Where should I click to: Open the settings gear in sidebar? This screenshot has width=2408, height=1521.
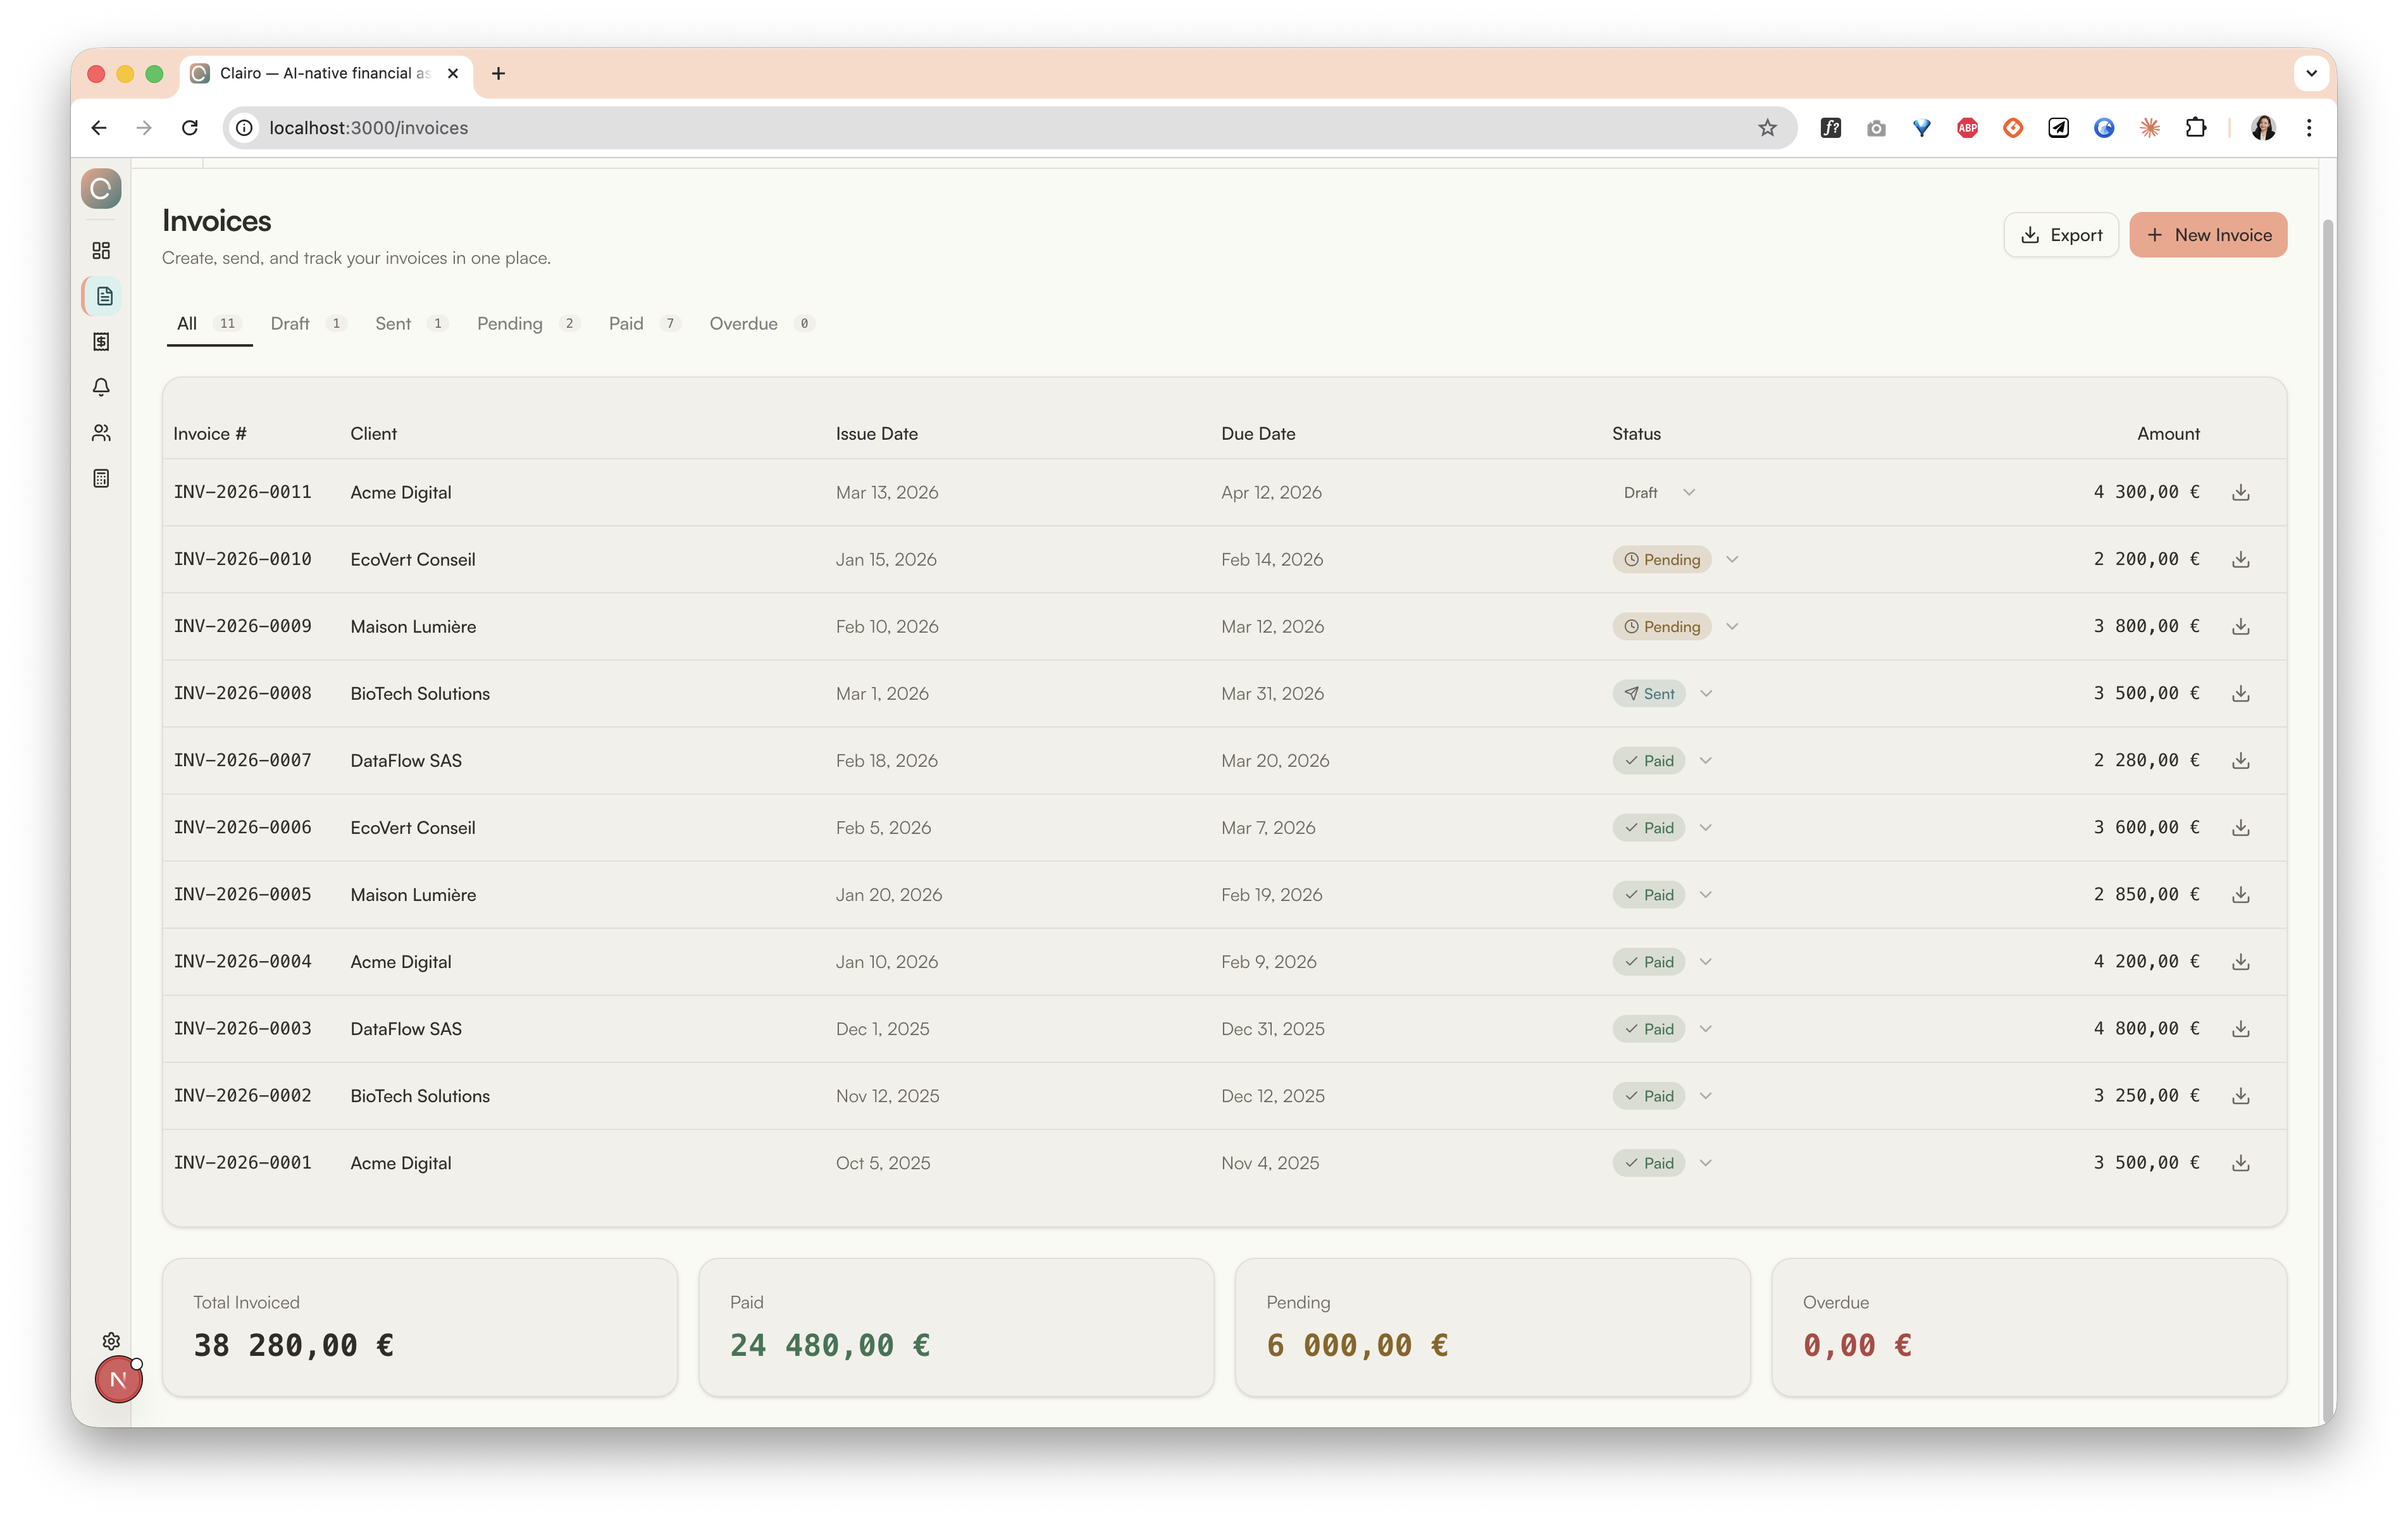click(x=111, y=1341)
